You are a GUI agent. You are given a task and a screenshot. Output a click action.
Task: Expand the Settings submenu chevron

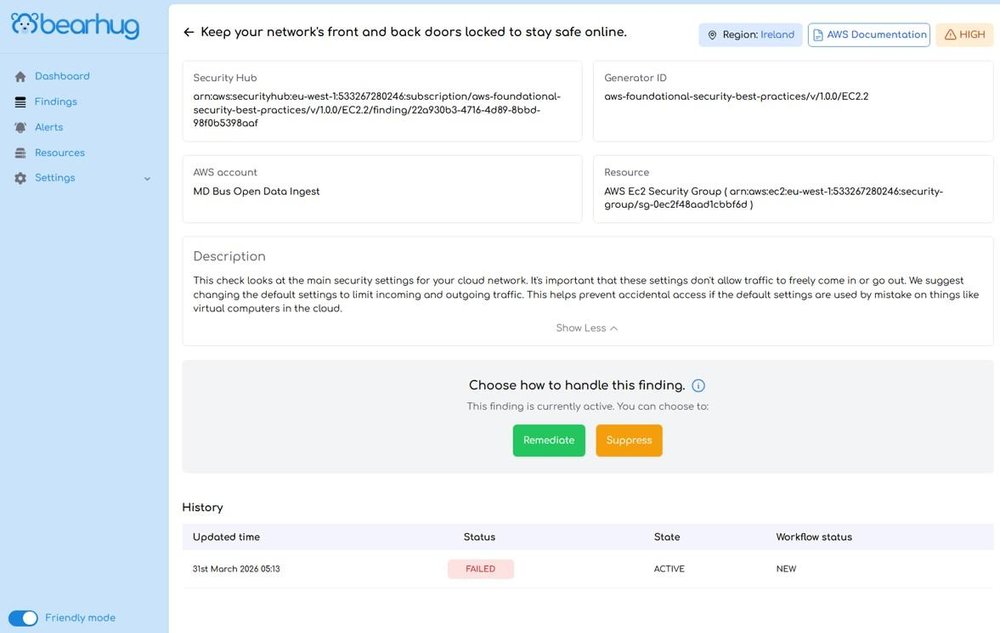pyautogui.click(x=147, y=178)
